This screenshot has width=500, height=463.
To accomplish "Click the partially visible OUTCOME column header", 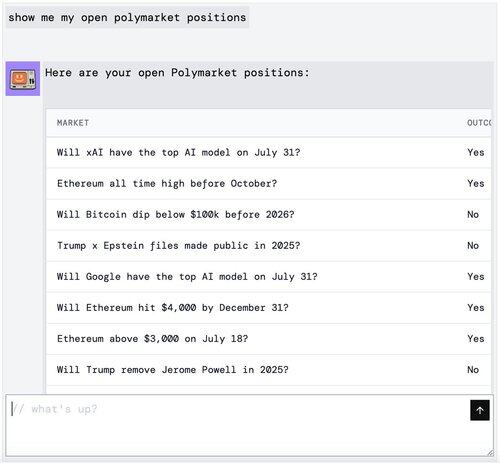I will (479, 123).
